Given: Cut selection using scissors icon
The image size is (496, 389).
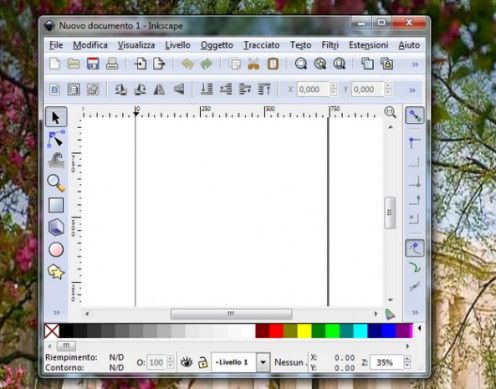Looking at the screenshot, I should [x=254, y=64].
